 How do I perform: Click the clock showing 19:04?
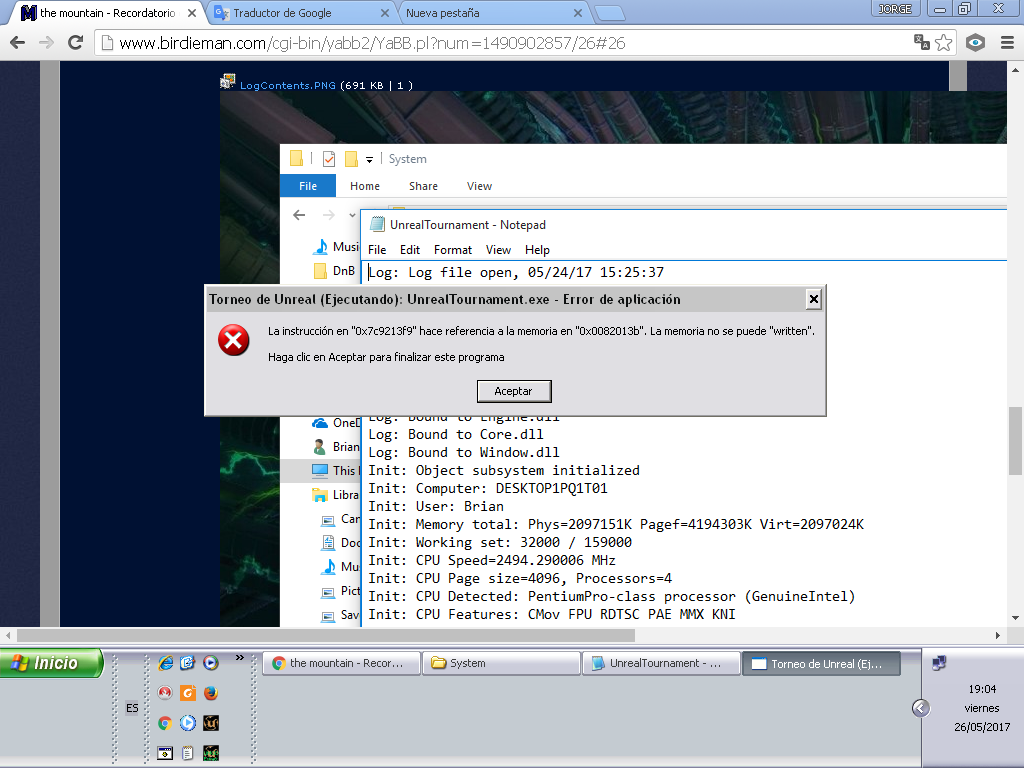click(x=982, y=689)
